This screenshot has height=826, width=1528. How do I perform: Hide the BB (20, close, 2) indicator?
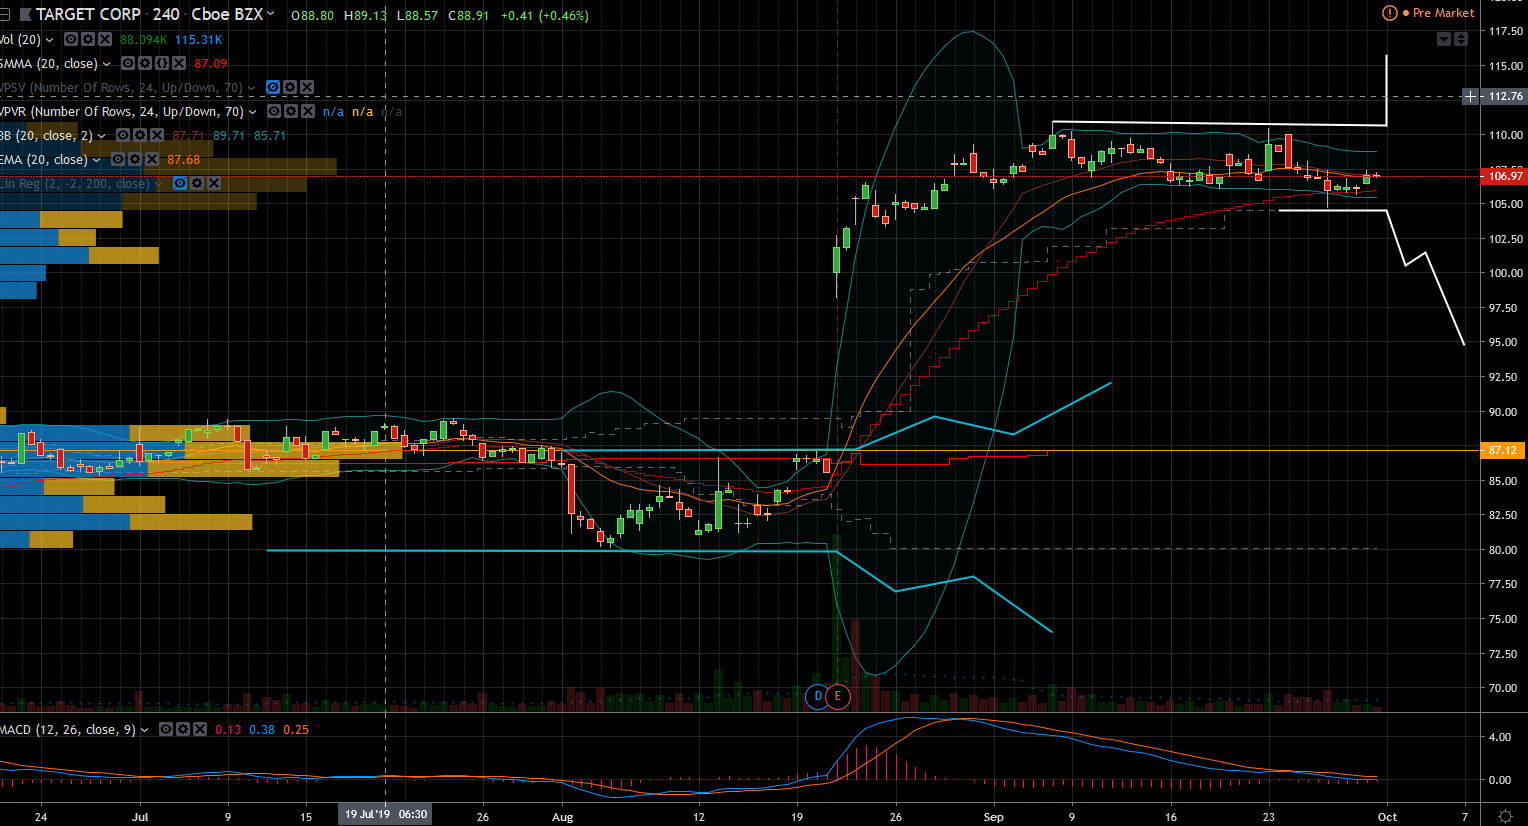coord(122,136)
